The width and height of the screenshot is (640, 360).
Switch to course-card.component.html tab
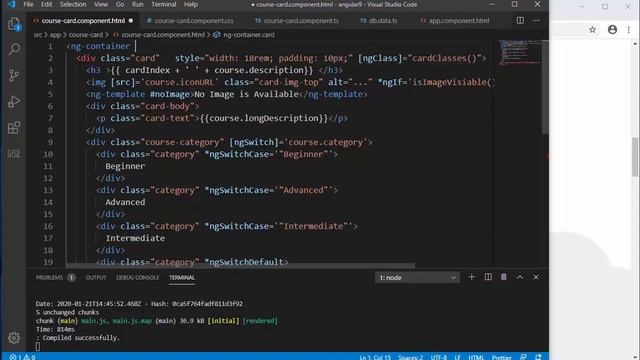coord(83,20)
